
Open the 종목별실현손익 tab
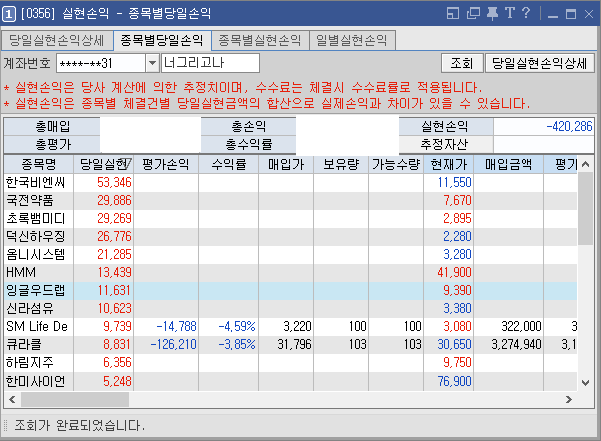pos(260,41)
